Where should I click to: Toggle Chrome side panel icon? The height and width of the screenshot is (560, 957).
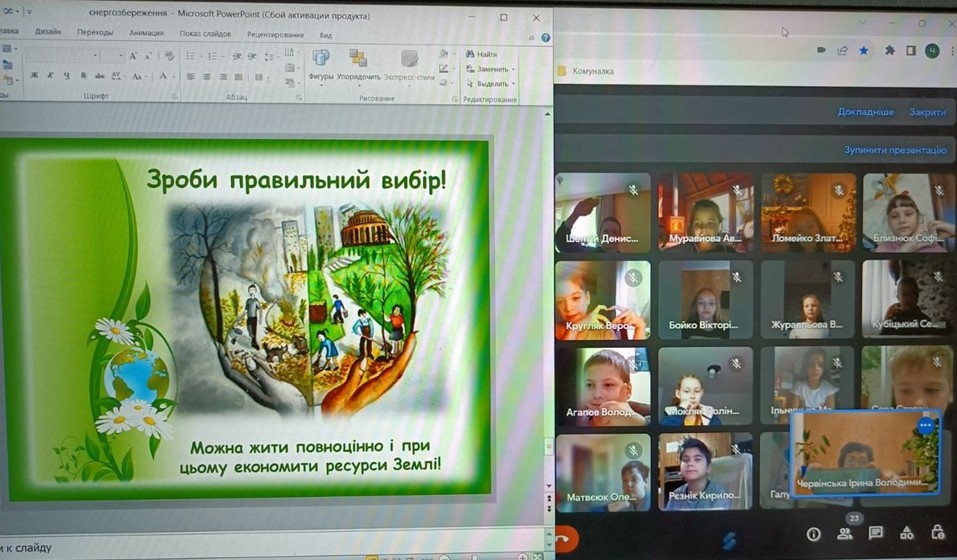[x=911, y=50]
